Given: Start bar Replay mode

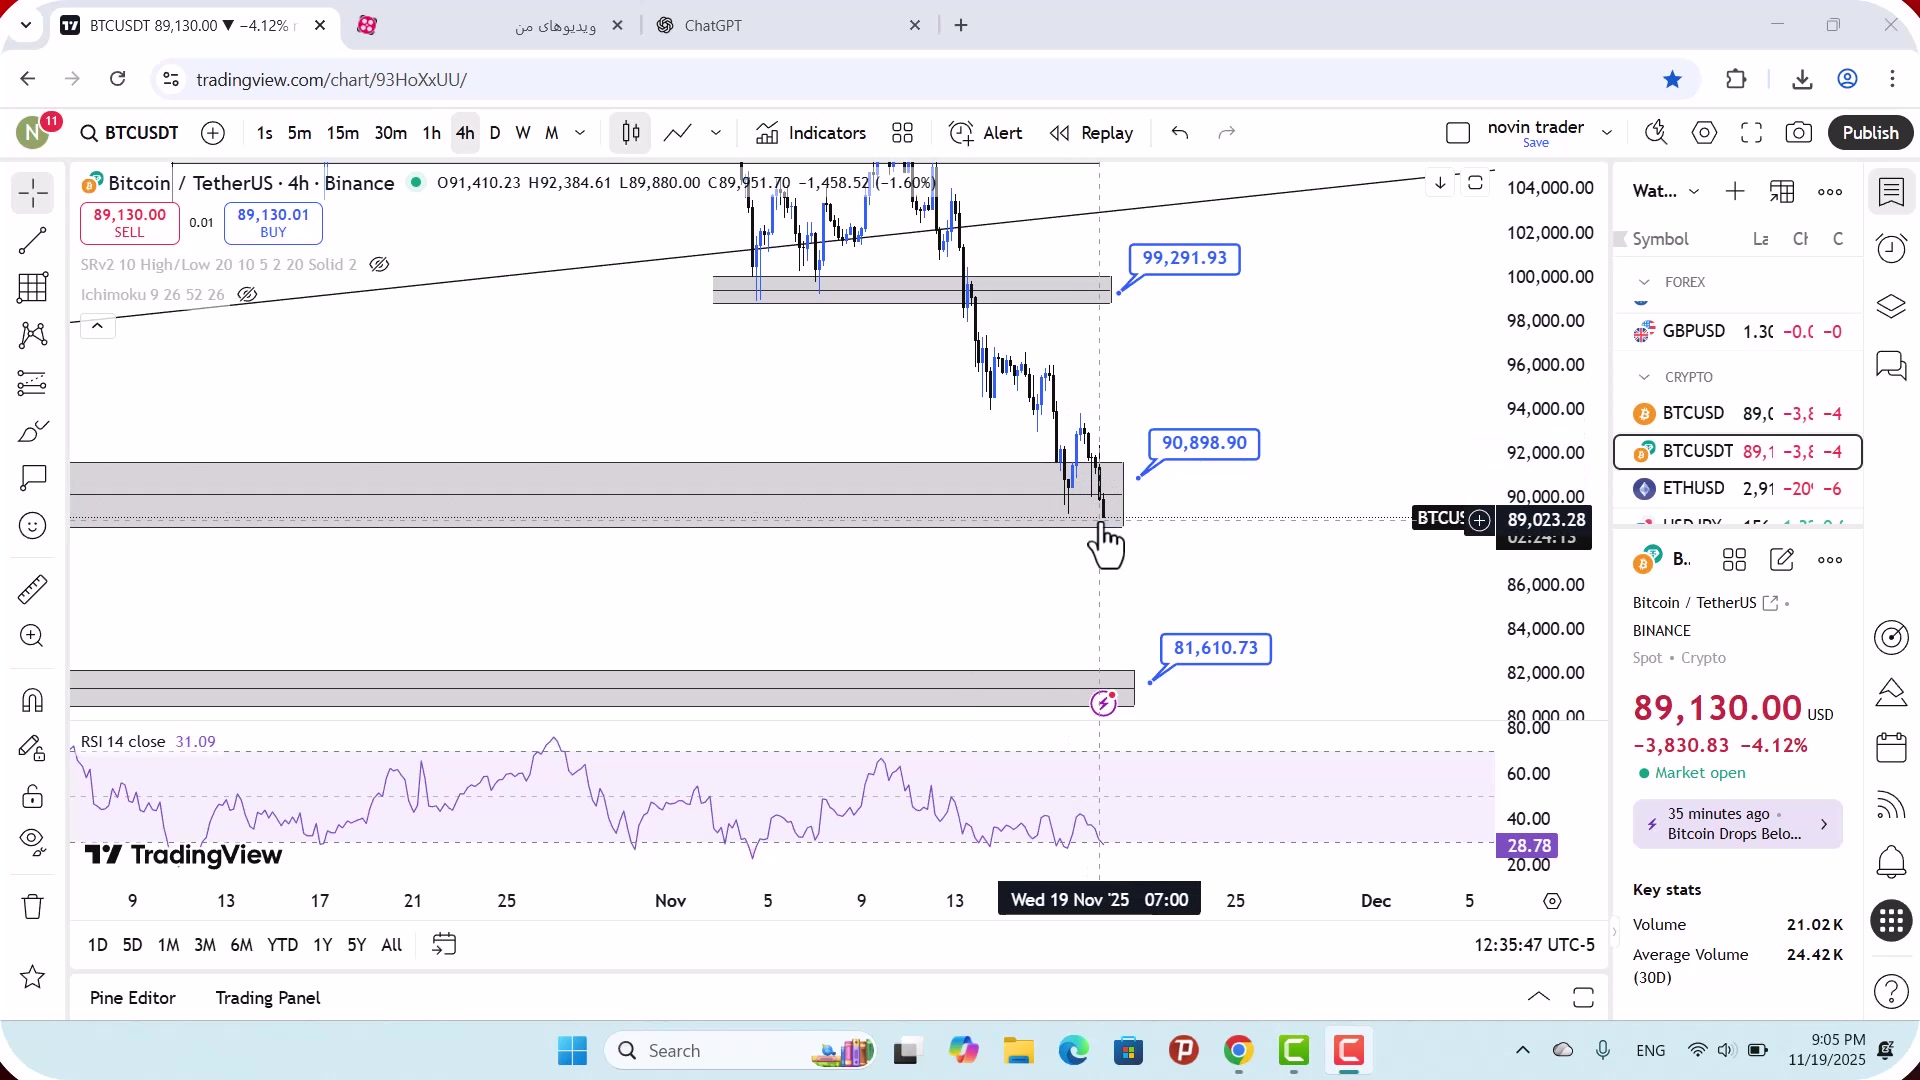Looking at the screenshot, I should (1091, 133).
